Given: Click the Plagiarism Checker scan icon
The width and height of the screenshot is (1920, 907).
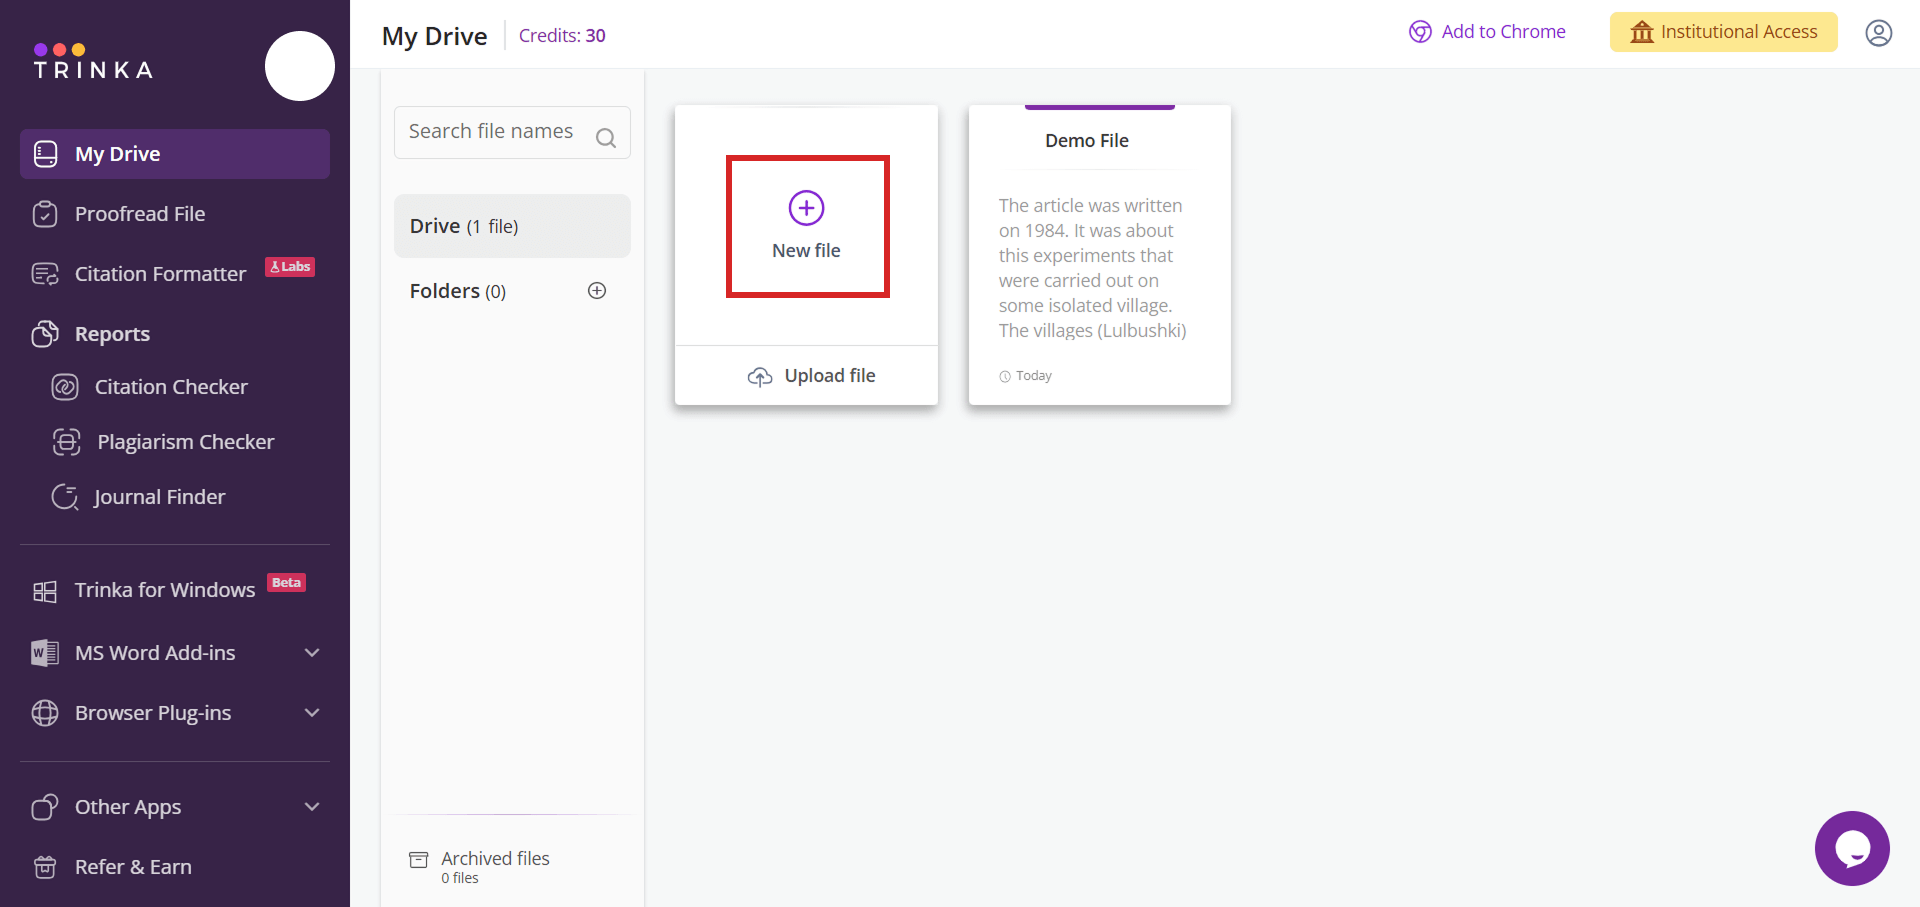Looking at the screenshot, I should 66,442.
